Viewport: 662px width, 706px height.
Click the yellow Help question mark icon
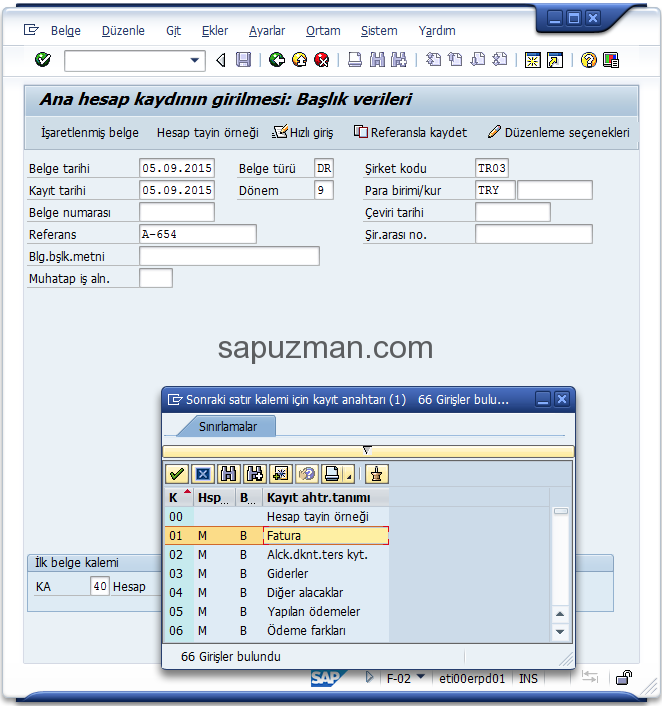588,60
